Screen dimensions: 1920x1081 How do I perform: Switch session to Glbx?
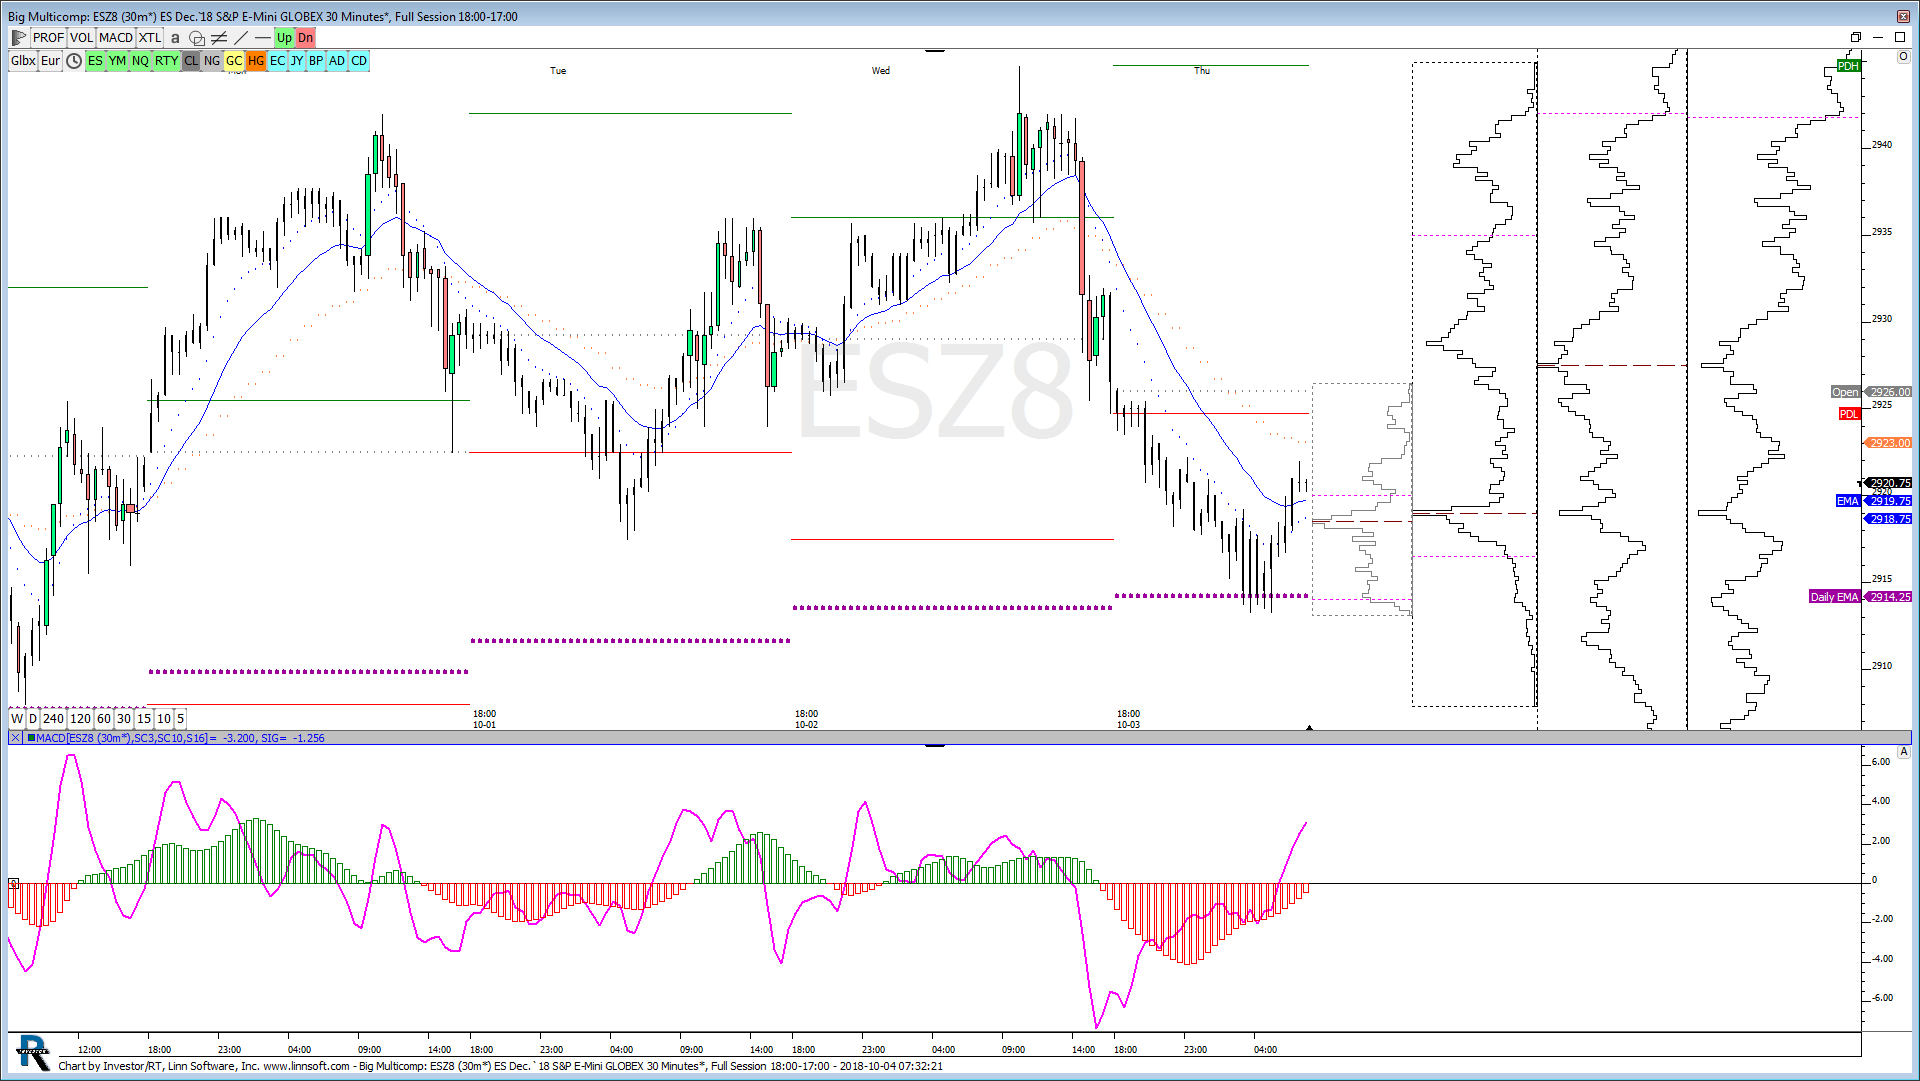(x=23, y=61)
